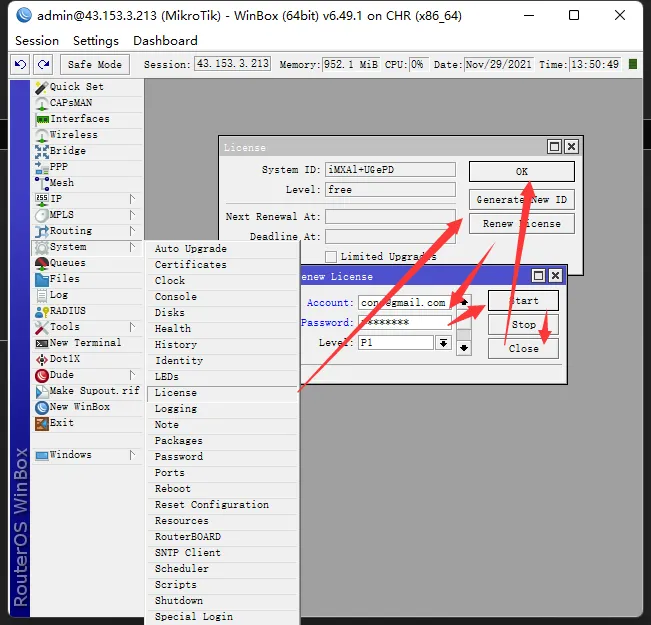Open the Queues section
This screenshot has height=625, width=651.
point(67,263)
